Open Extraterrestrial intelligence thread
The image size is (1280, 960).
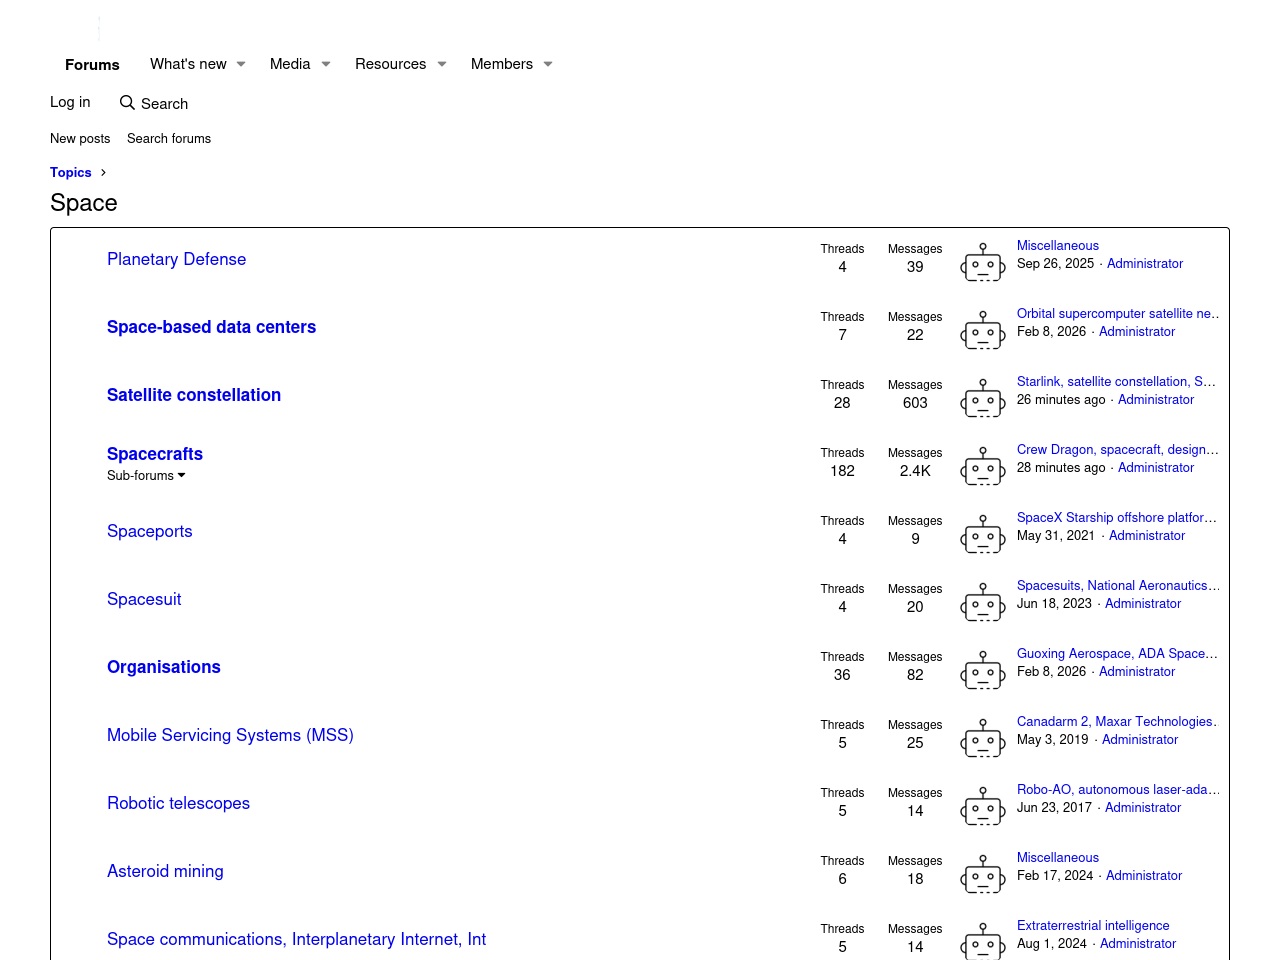tap(1093, 926)
